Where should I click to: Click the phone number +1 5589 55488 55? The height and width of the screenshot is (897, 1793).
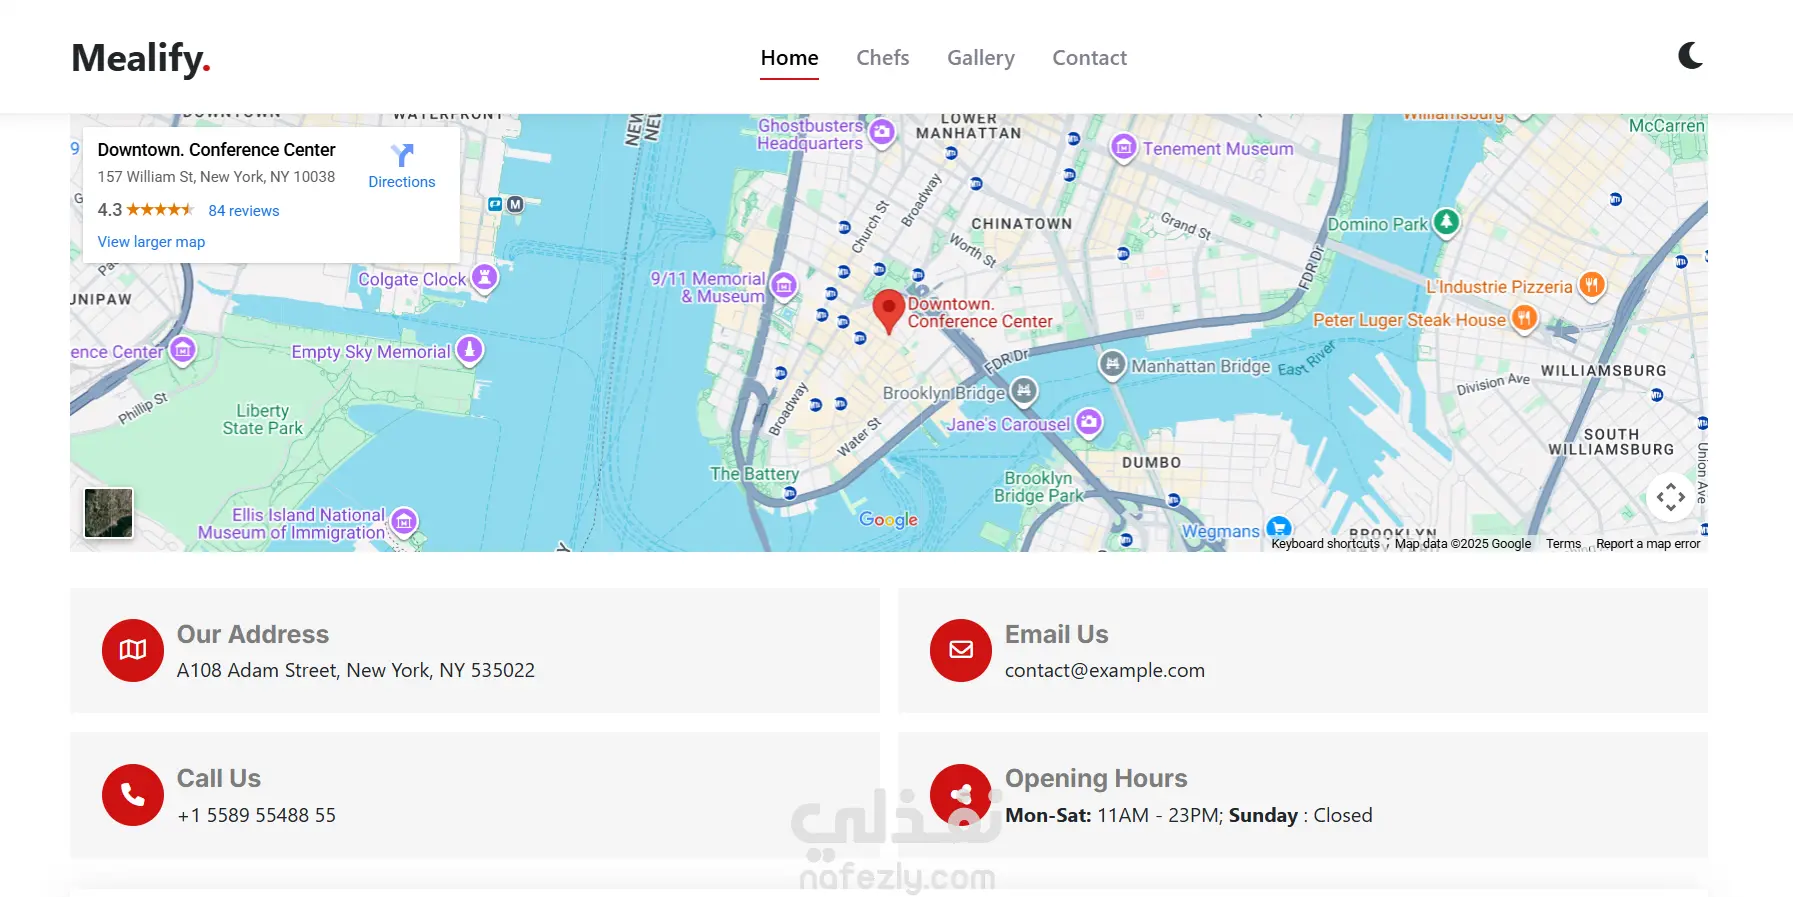click(x=257, y=816)
